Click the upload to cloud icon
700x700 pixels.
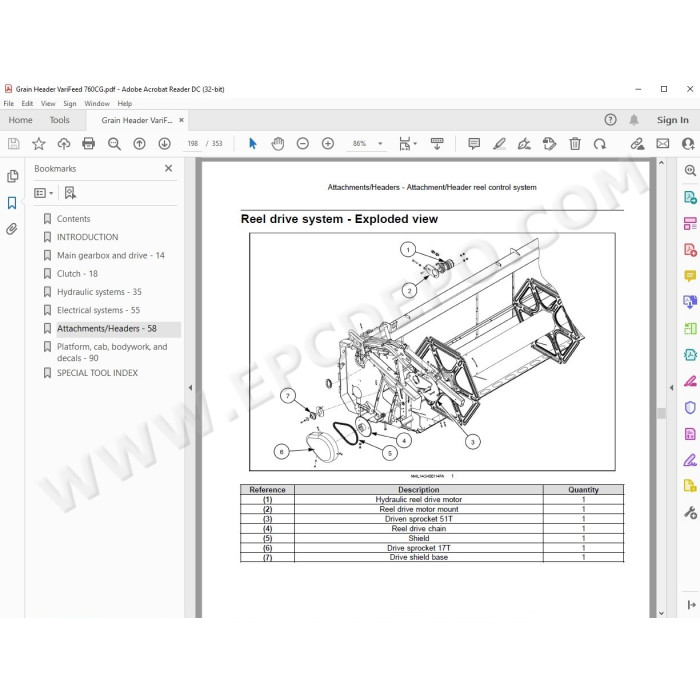click(x=64, y=143)
